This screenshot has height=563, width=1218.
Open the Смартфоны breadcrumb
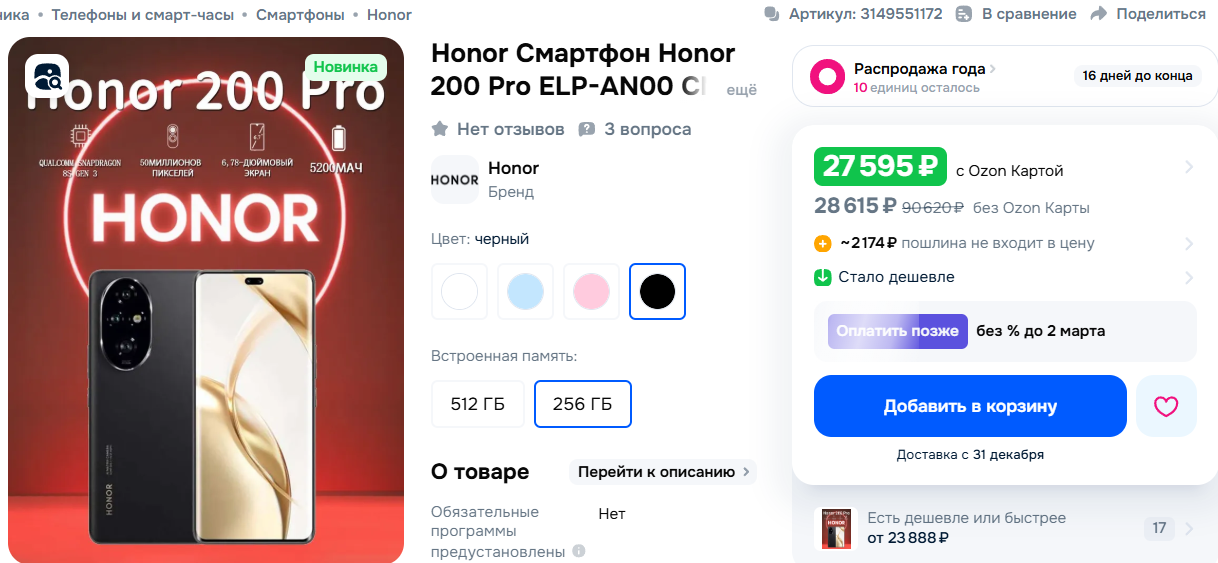300,14
